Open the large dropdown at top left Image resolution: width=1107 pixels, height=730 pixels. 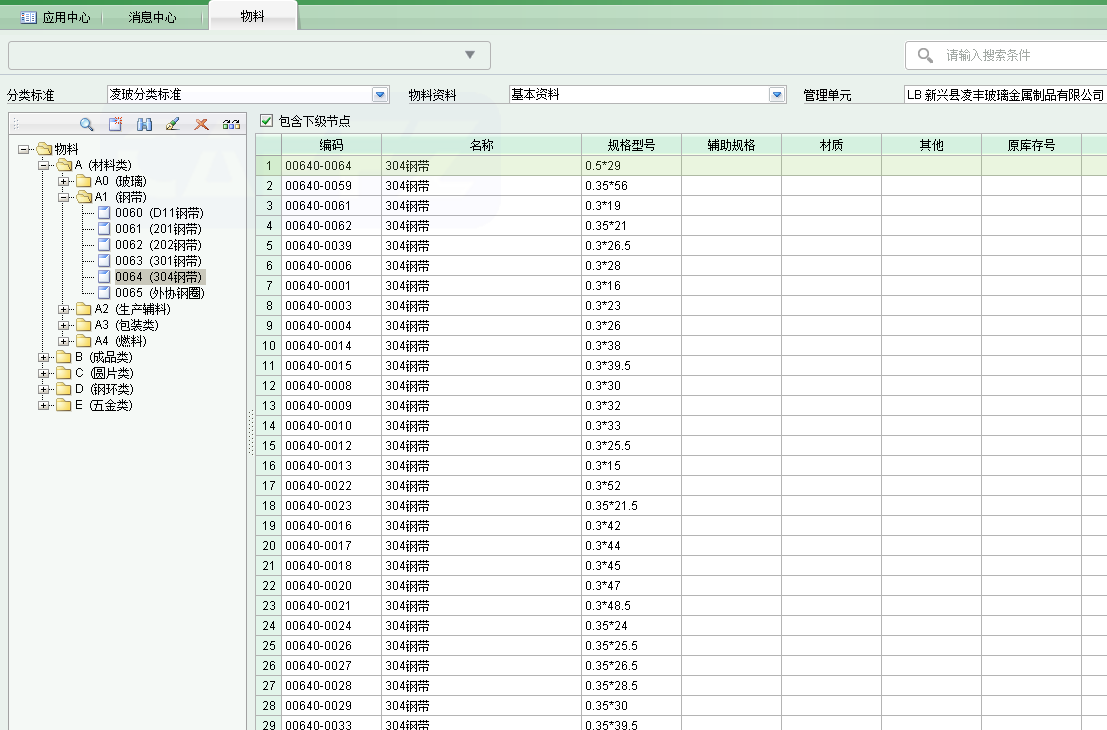coord(470,55)
